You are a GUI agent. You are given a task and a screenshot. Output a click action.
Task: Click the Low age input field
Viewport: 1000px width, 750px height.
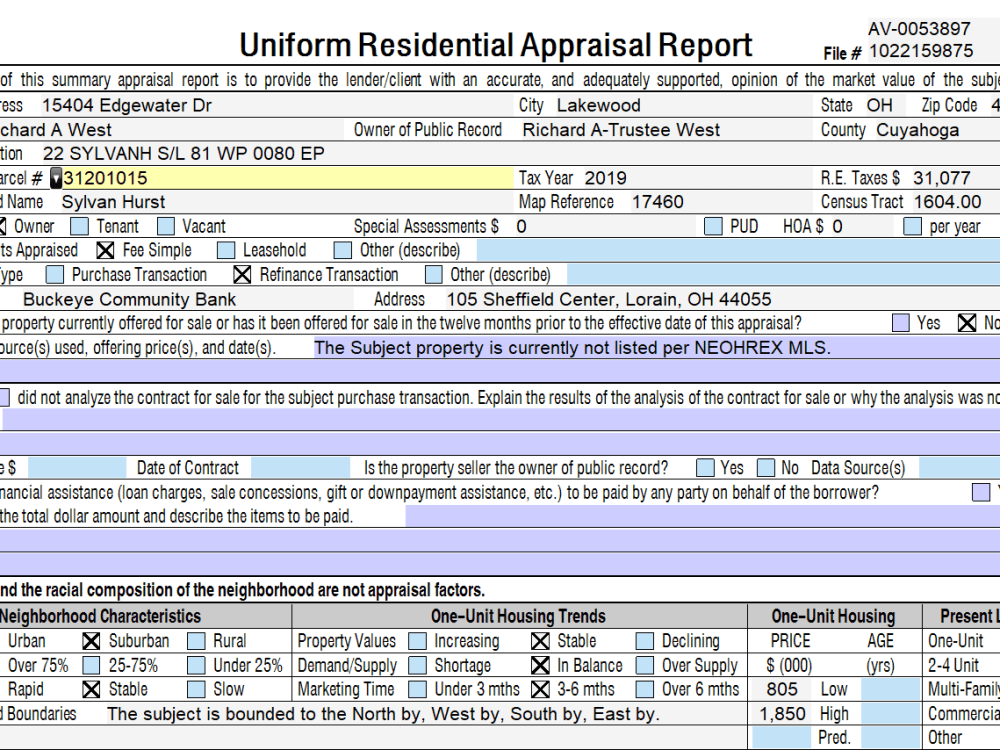coord(891,689)
